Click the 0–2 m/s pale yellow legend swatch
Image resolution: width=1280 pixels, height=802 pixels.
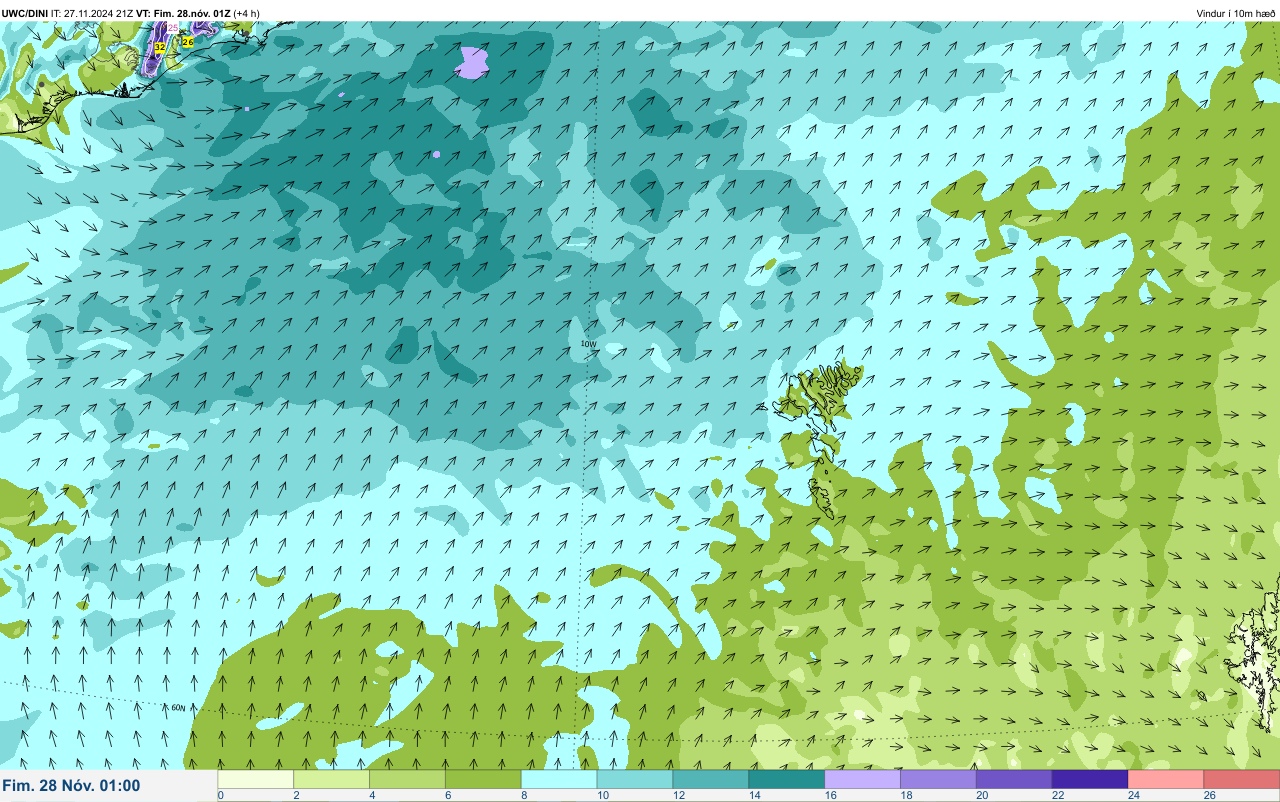click(255, 779)
